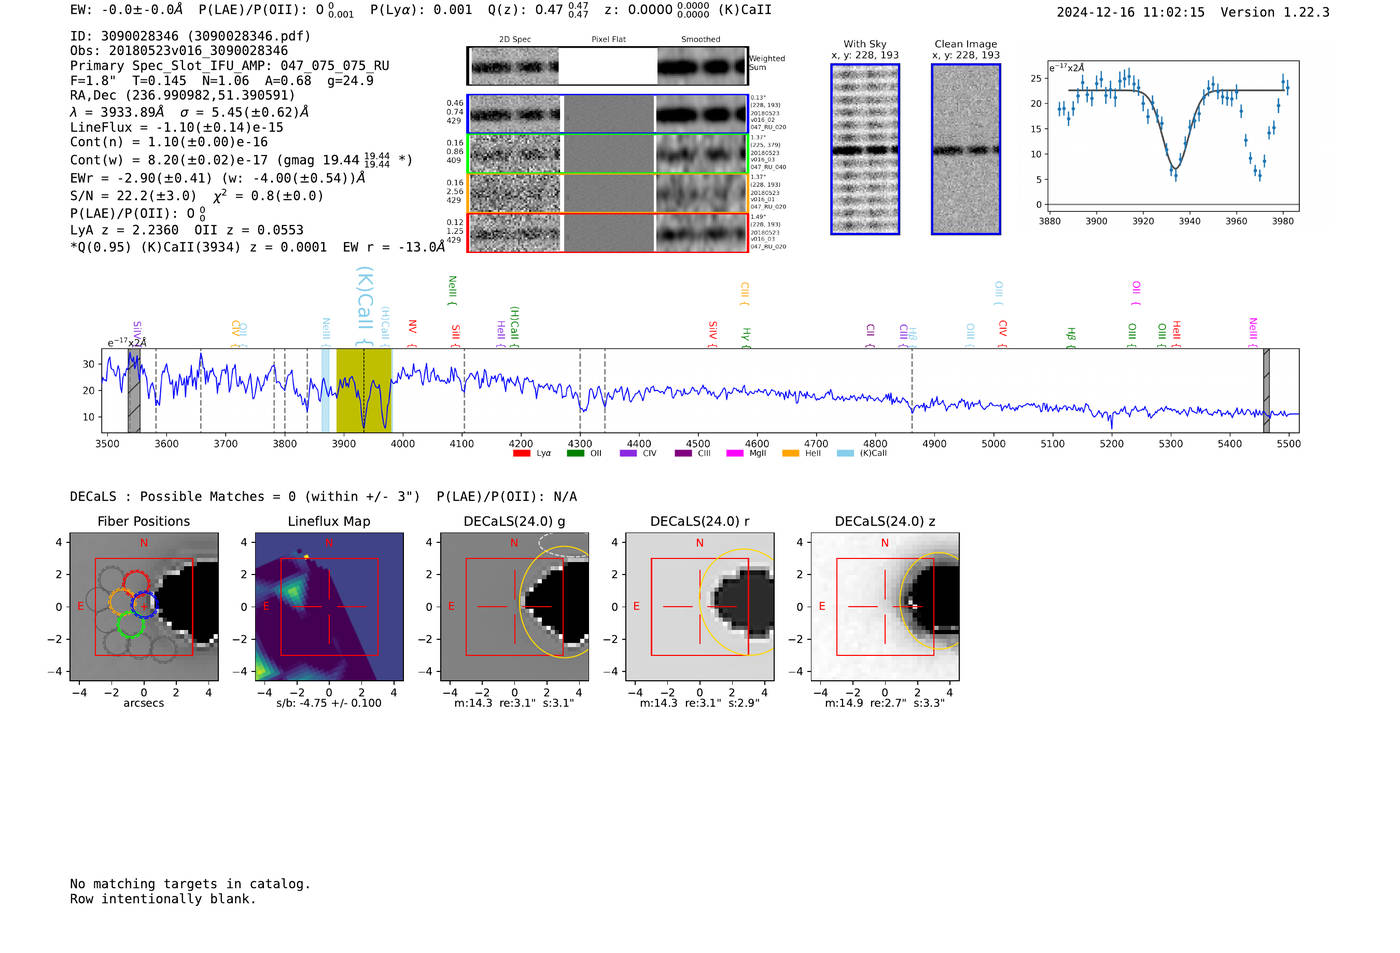Click the Cont(w) gmag line

point(241,159)
